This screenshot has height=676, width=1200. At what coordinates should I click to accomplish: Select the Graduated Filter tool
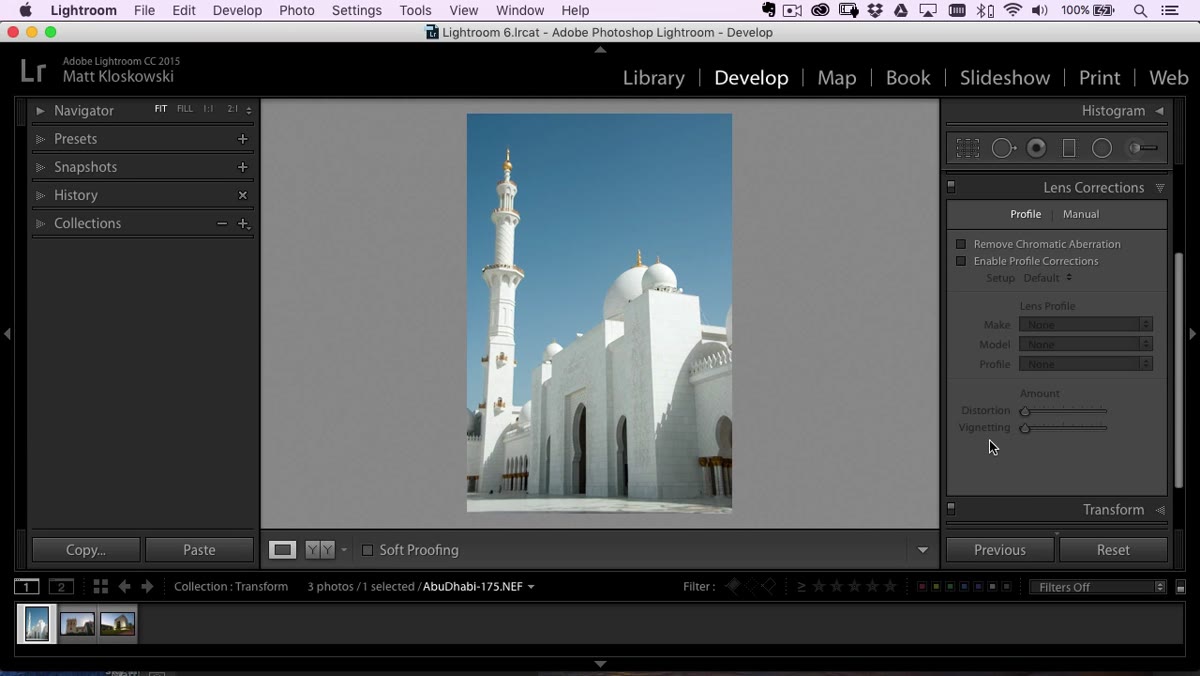coord(1069,148)
